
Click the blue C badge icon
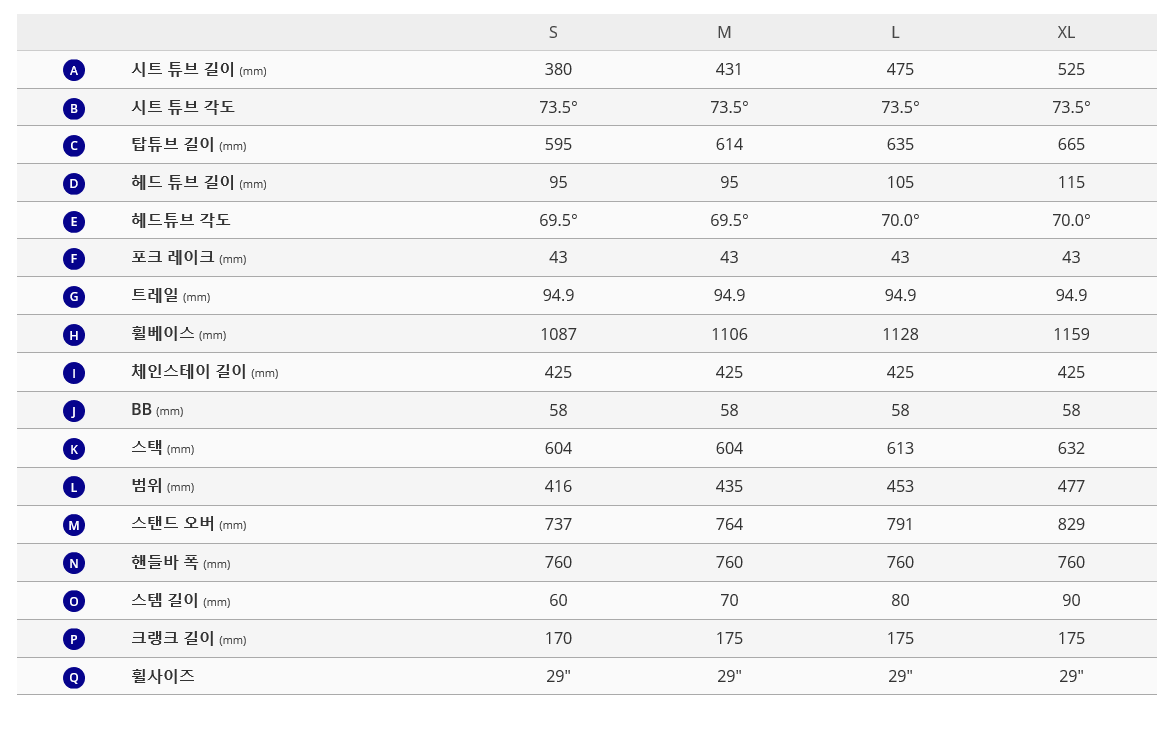click(74, 146)
